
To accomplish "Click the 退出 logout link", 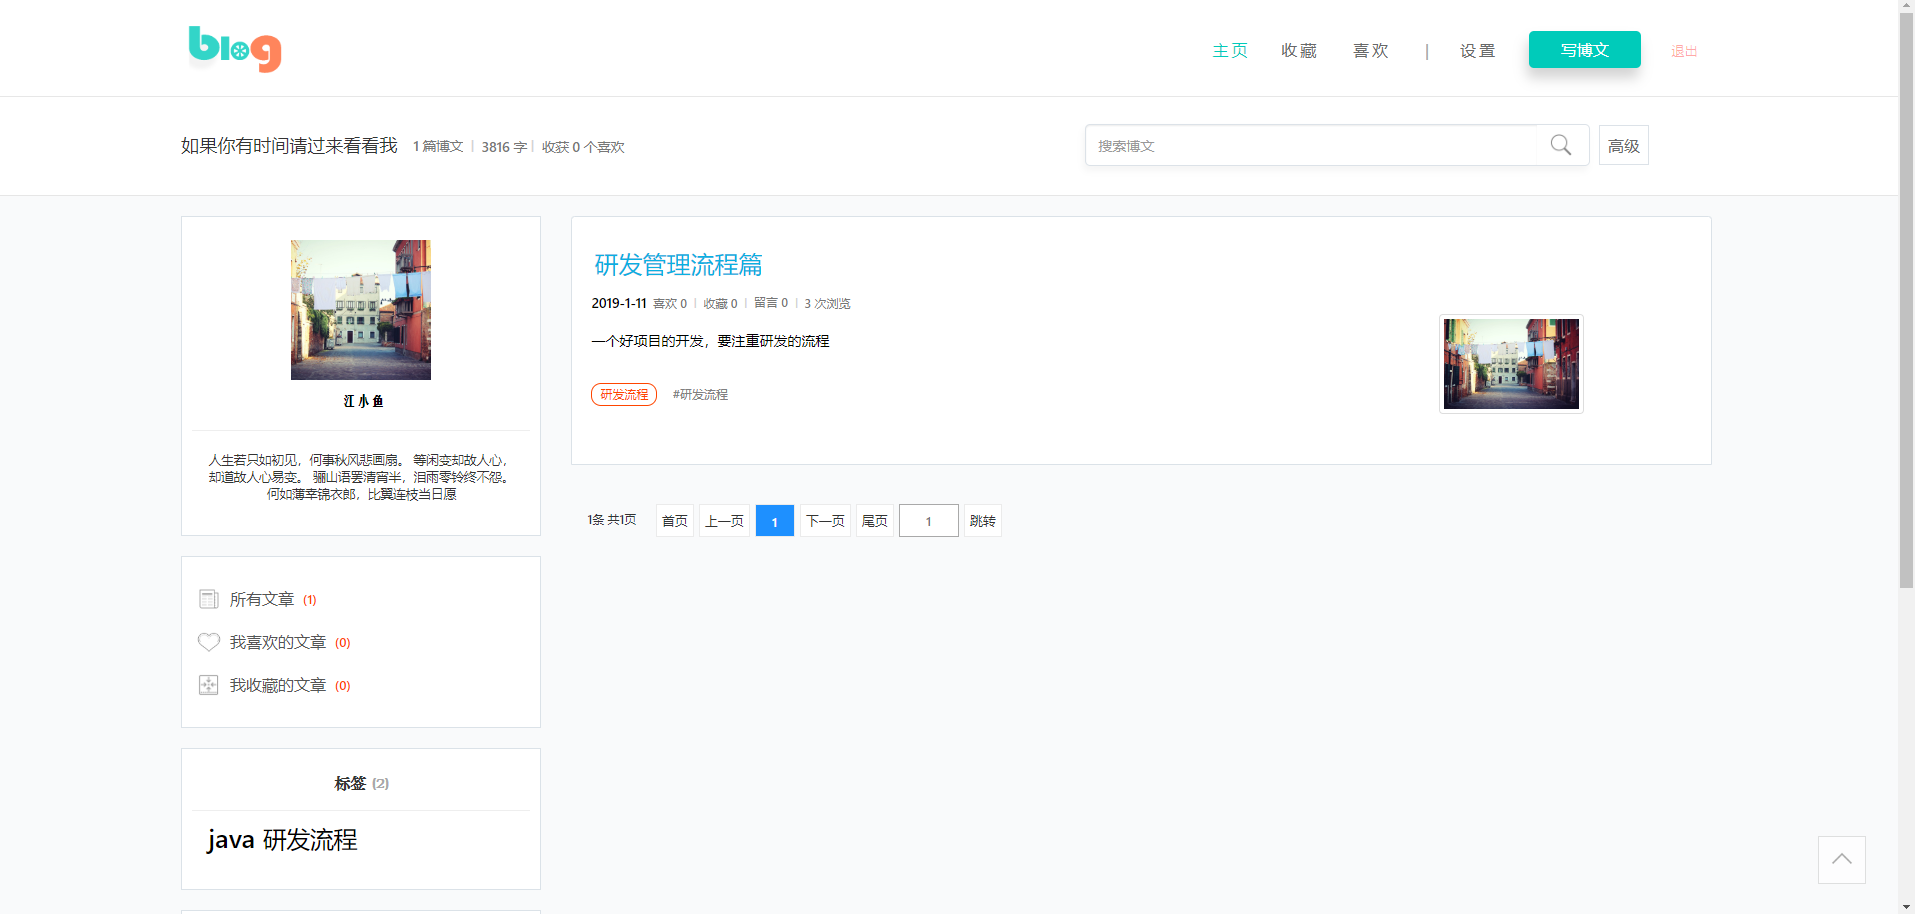I will 1683,51.
